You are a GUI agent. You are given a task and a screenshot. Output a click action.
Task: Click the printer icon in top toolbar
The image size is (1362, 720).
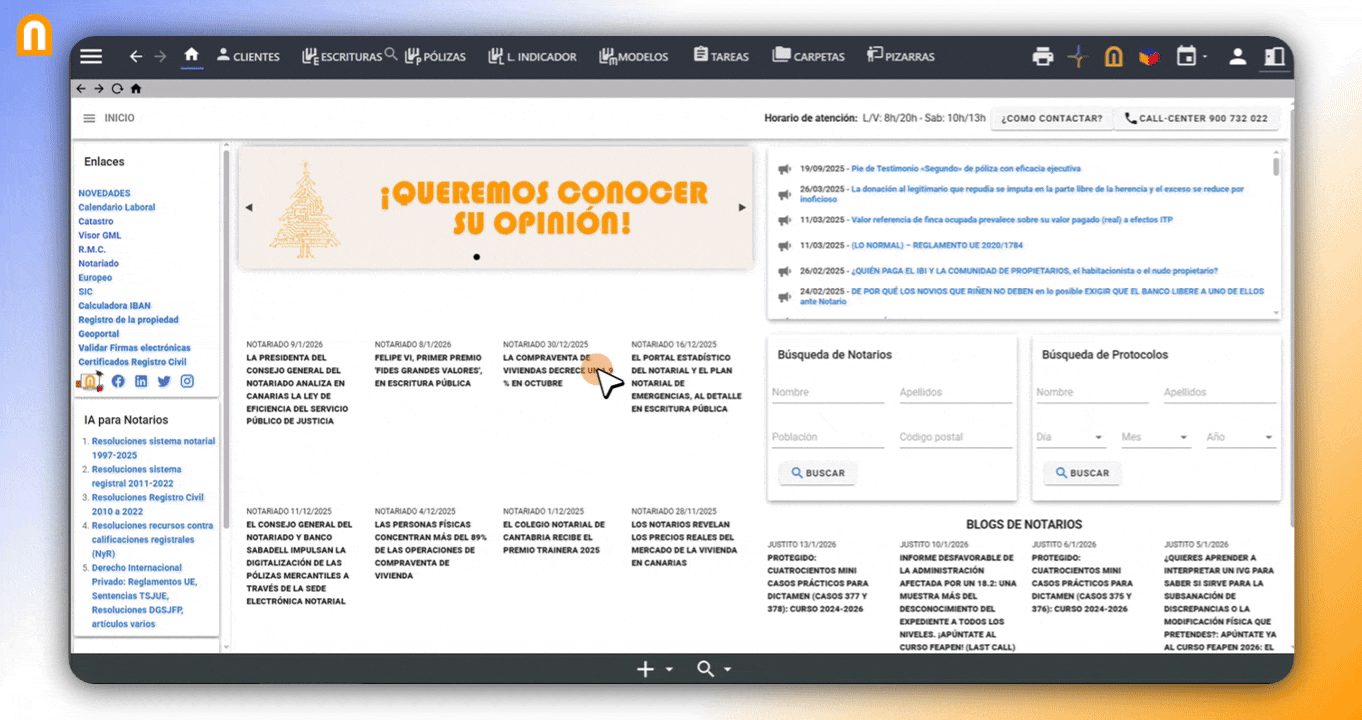coord(1043,57)
